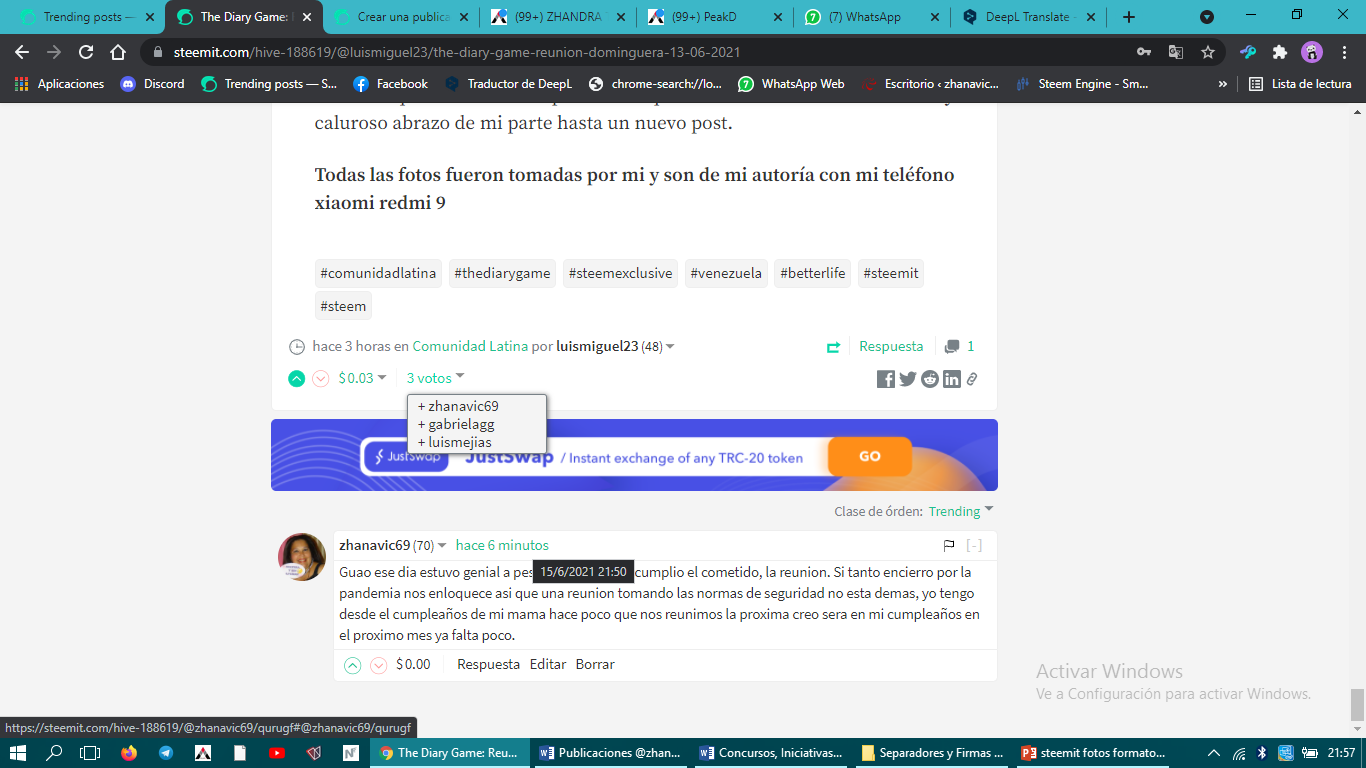Open the #steem tag
The image size is (1366, 768).
pyautogui.click(x=343, y=306)
